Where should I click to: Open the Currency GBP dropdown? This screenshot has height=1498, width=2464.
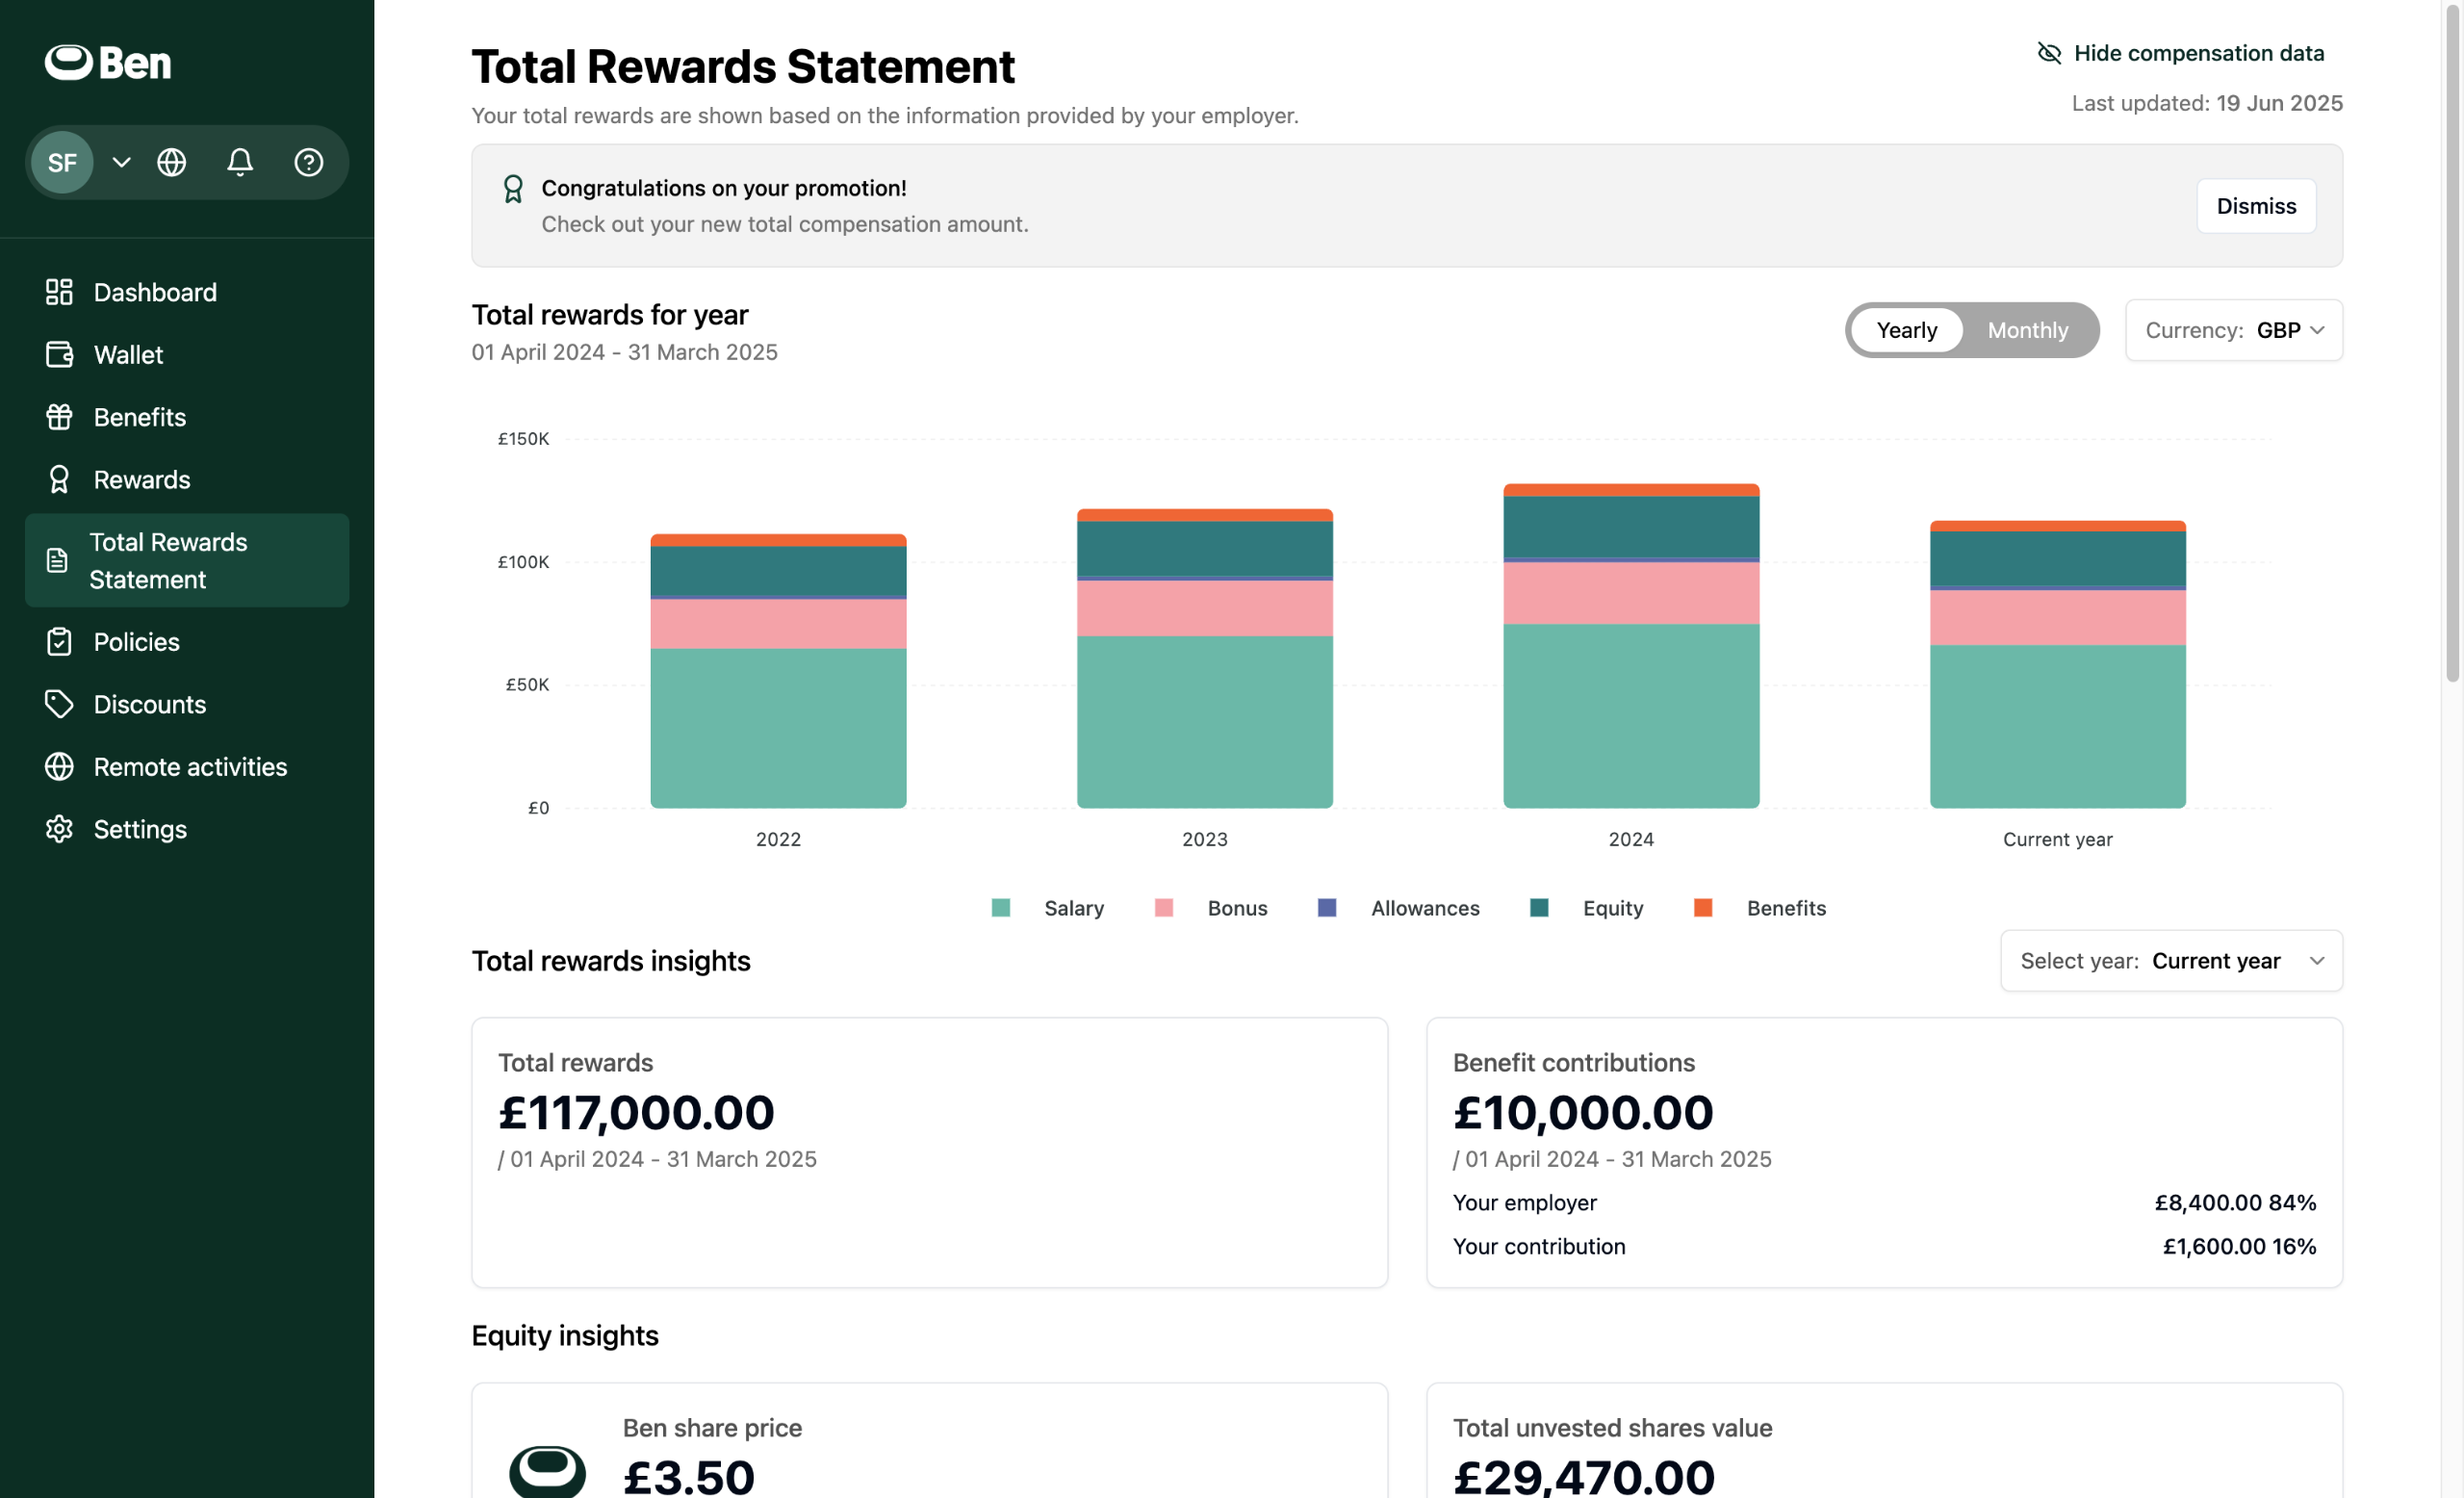pos(2233,330)
